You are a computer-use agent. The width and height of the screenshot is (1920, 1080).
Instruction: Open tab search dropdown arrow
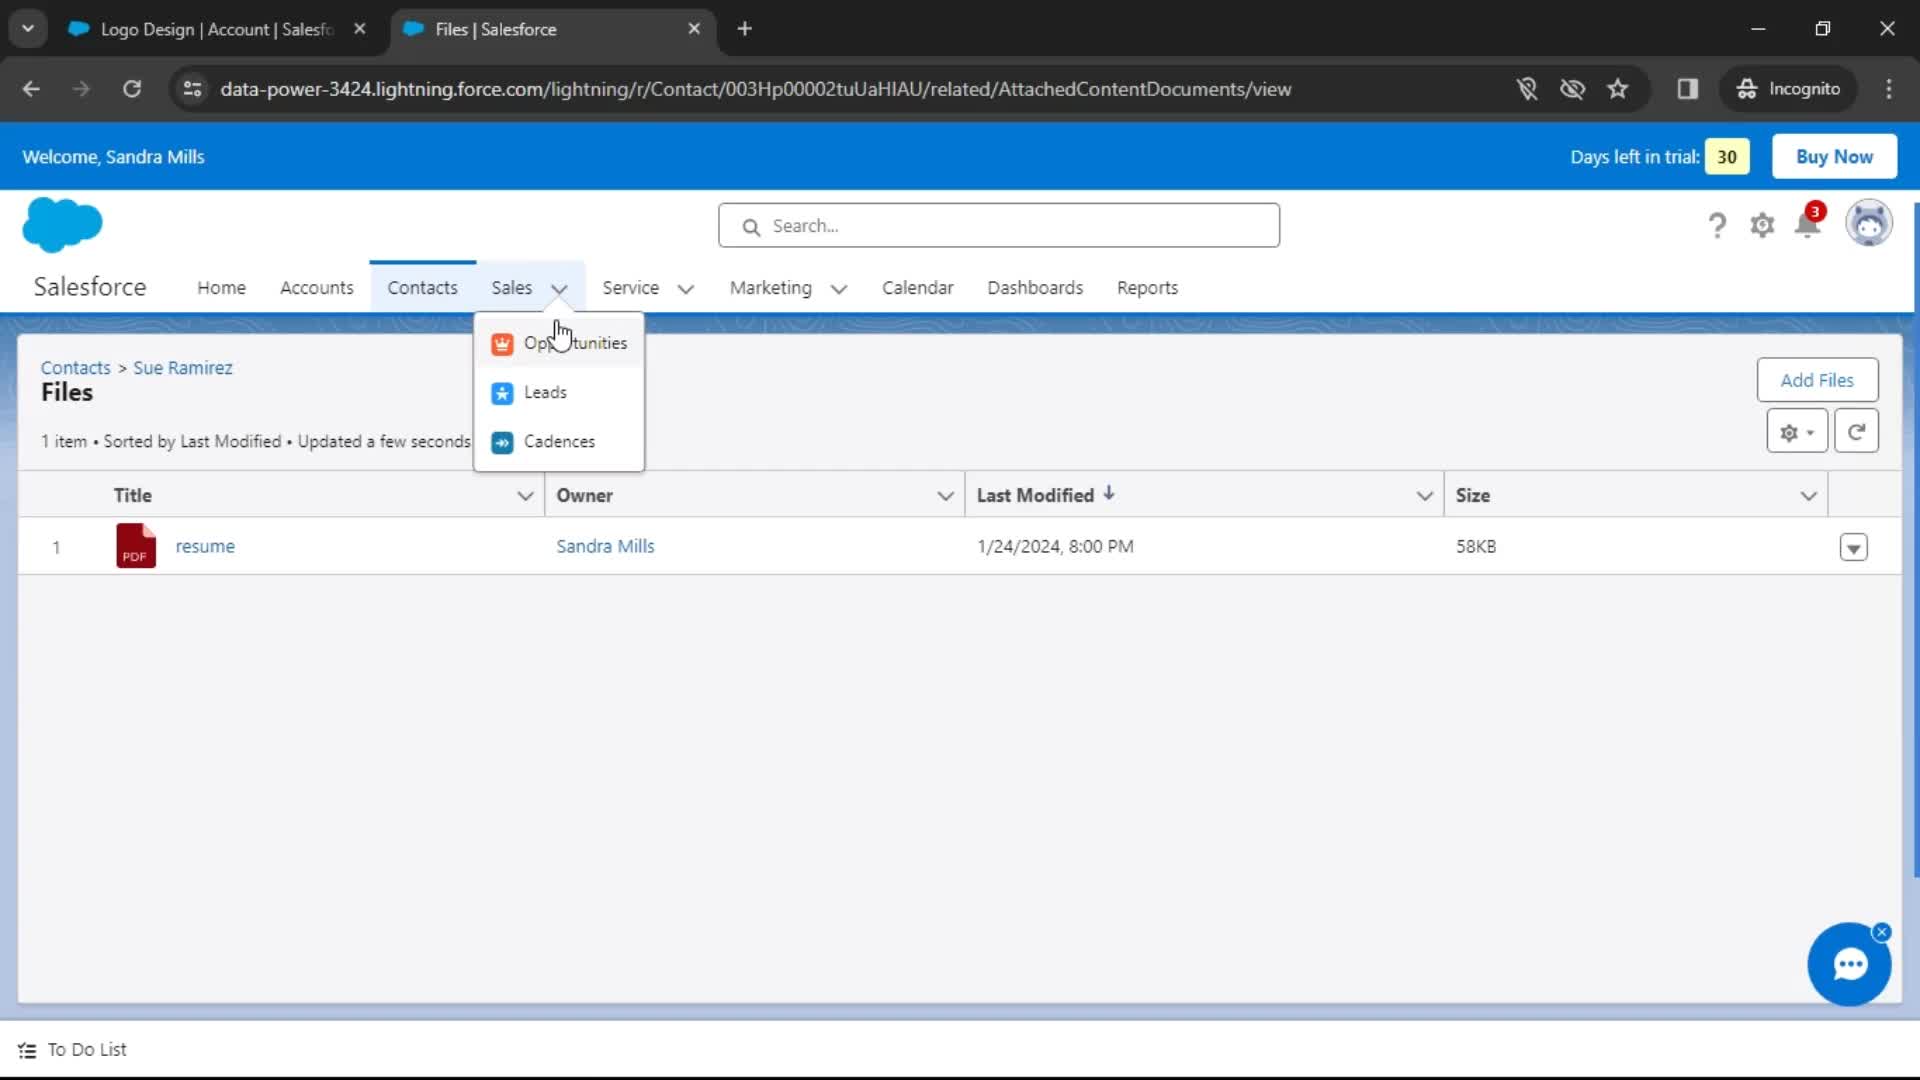pyautogui.click(x=28, y=29)
